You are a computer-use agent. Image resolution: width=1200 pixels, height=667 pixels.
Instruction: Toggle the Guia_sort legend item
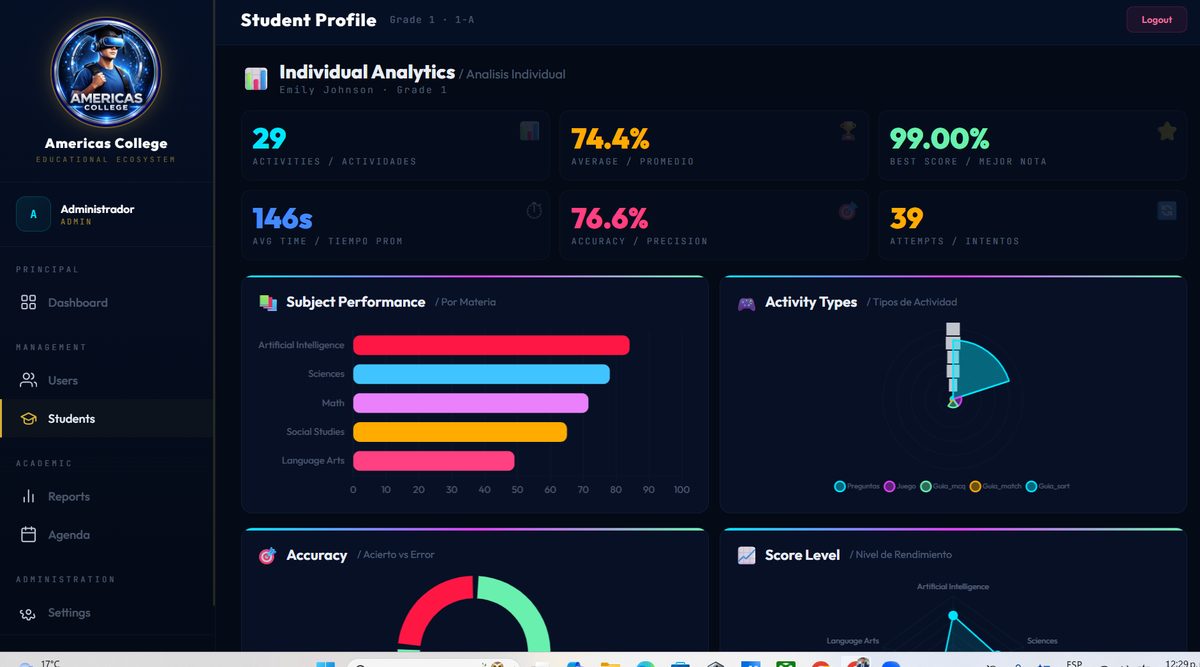(x=1048, y=486)
